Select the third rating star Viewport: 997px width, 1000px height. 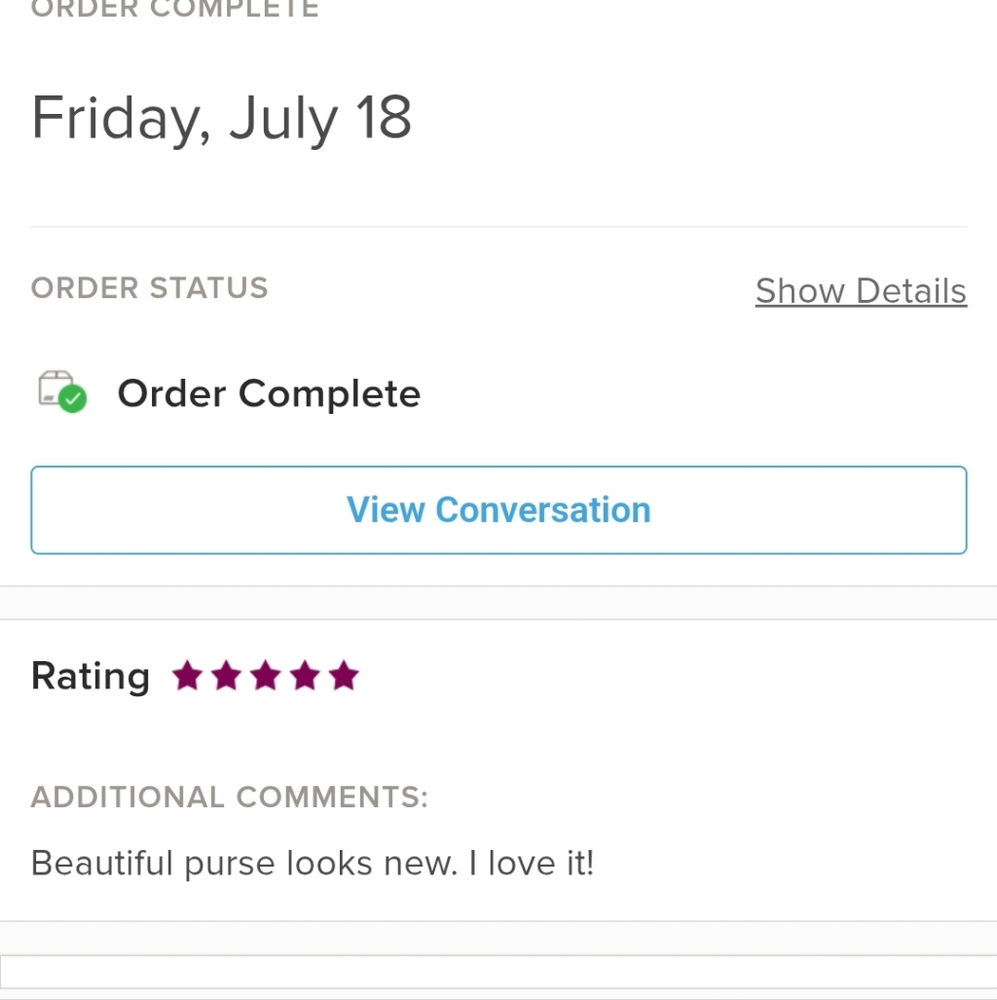[265, 675]
